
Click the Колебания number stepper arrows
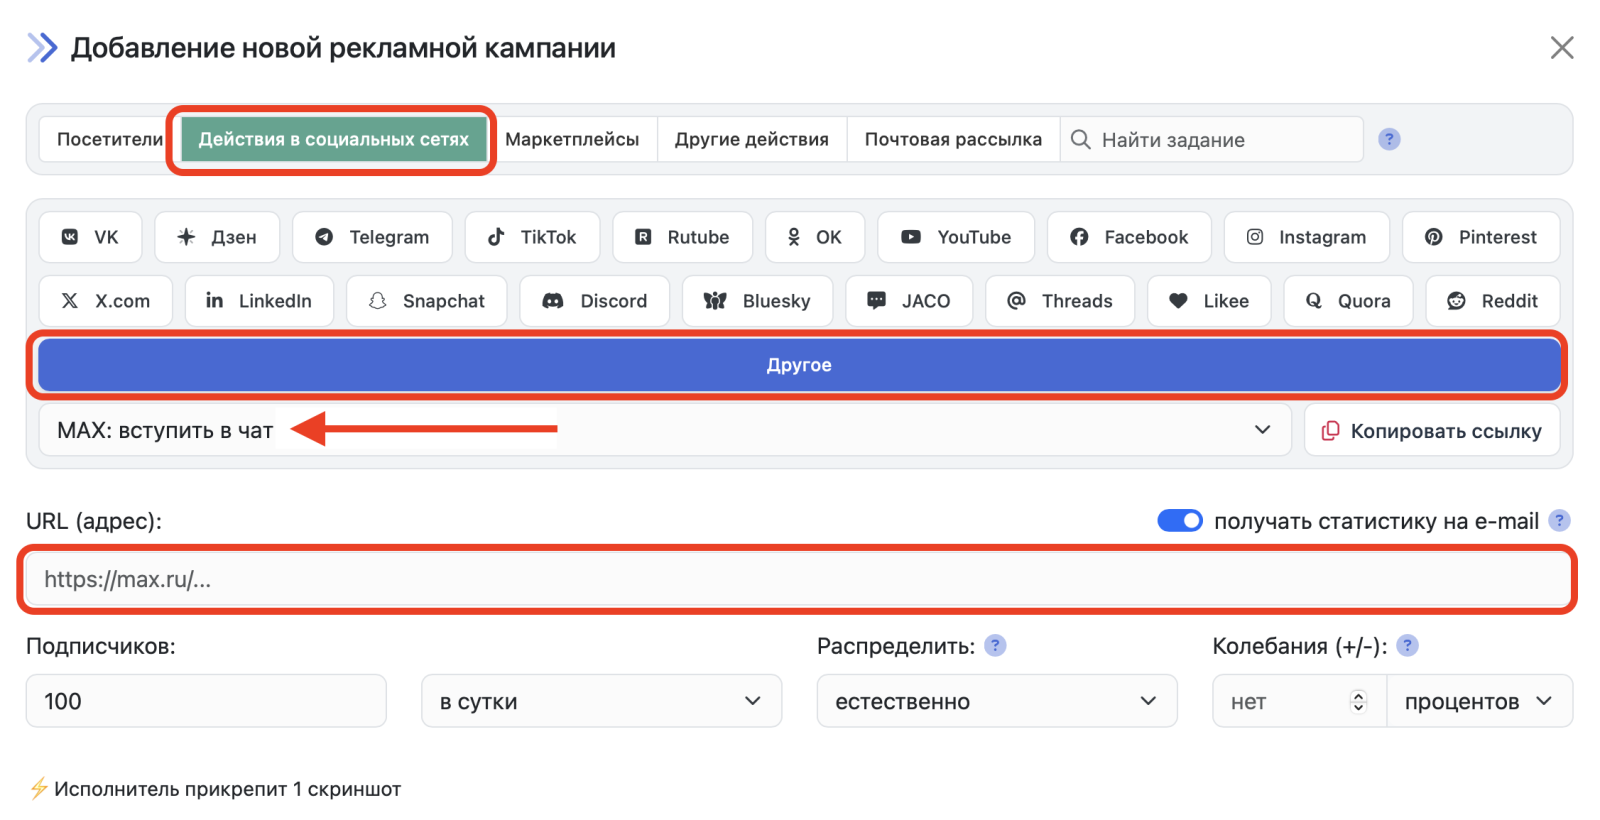(x=1358, y=701)
